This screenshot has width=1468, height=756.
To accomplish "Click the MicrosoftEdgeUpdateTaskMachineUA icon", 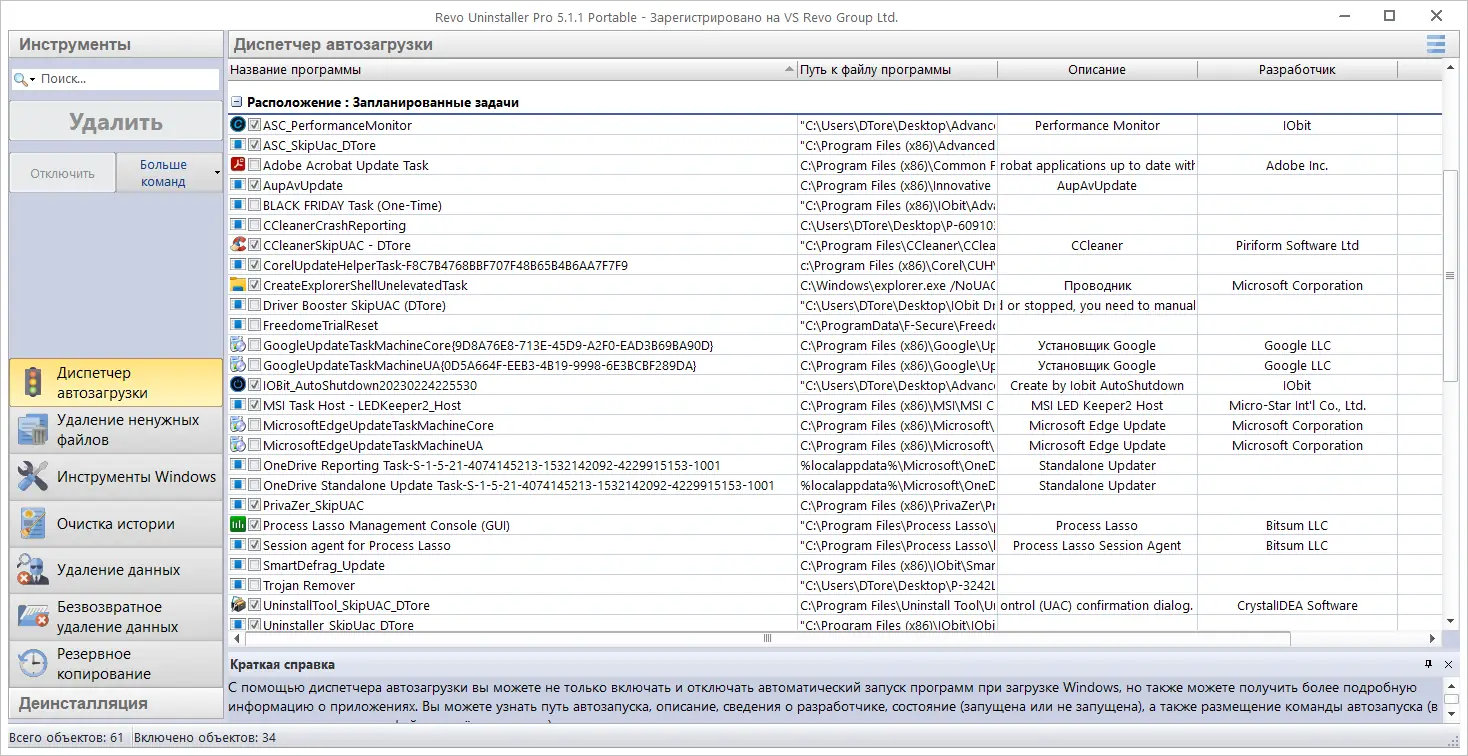I will click(x=238, y=445).
